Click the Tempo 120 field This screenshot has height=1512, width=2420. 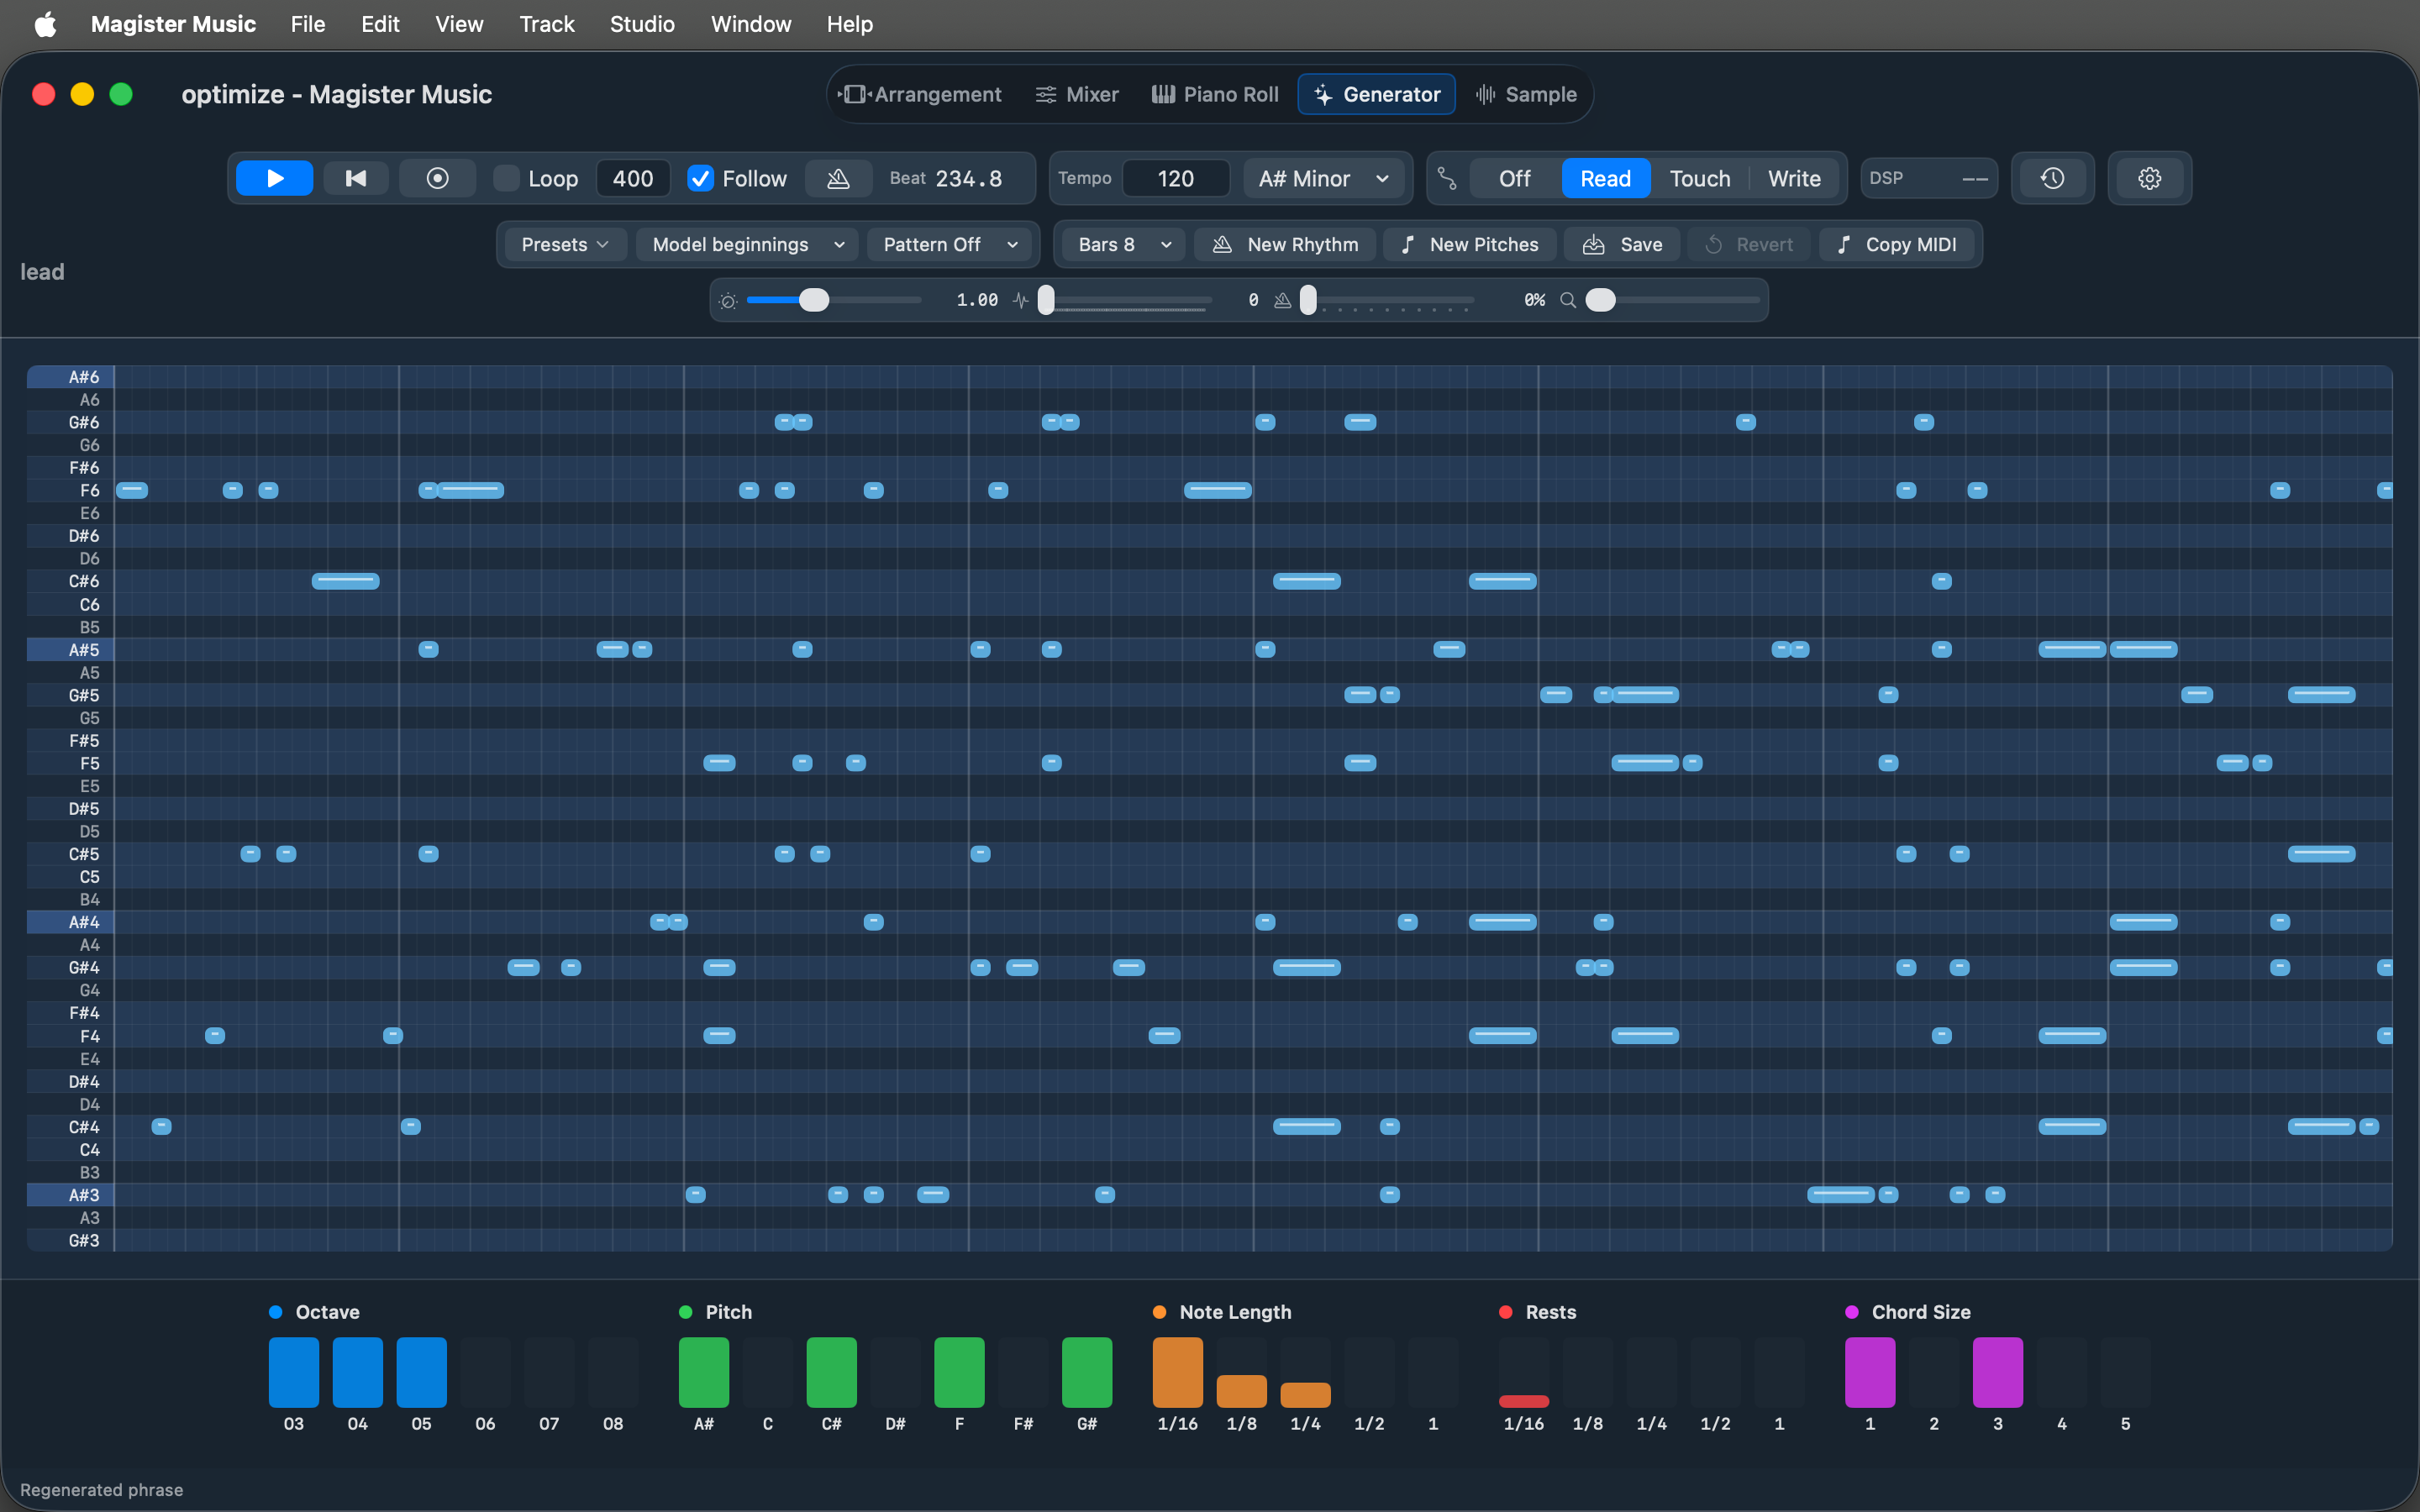coord(1176,178)
